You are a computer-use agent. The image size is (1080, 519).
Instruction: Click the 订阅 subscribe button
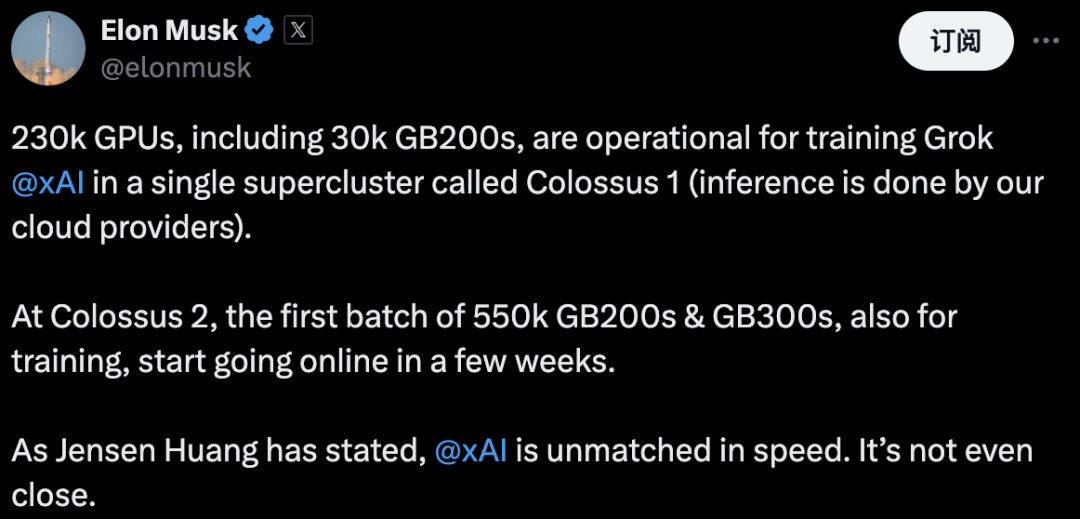(x=955, y=41)
